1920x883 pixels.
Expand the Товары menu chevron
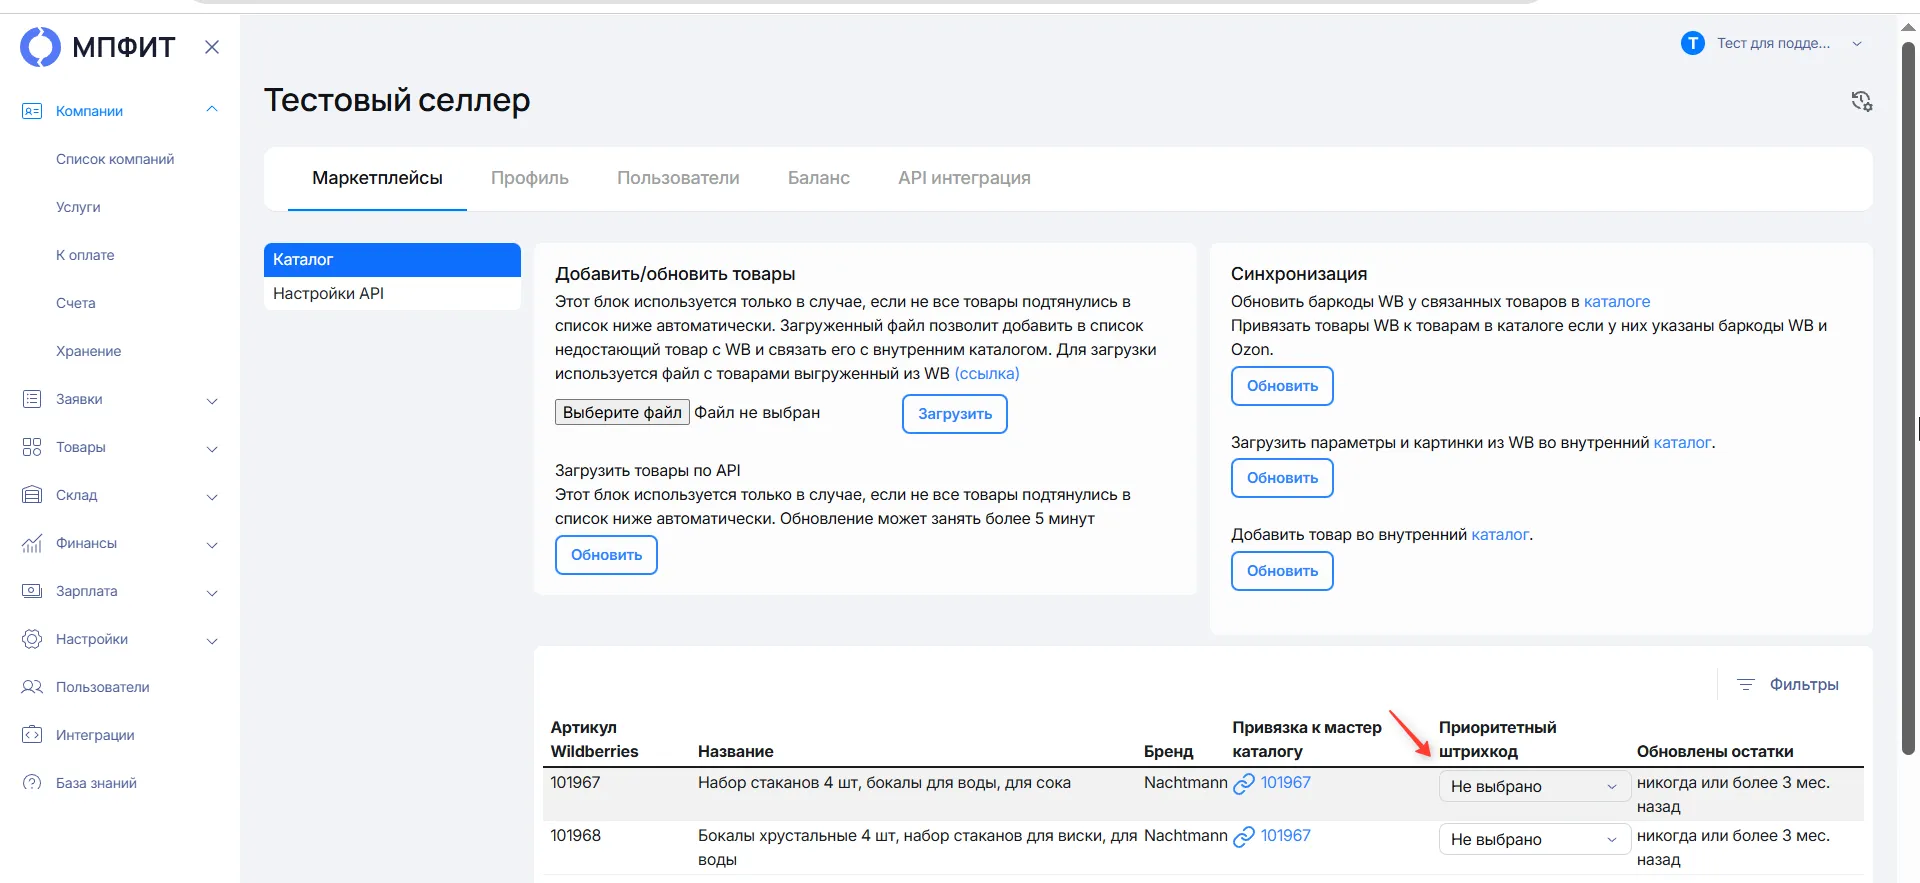click(x=212, y=448)
